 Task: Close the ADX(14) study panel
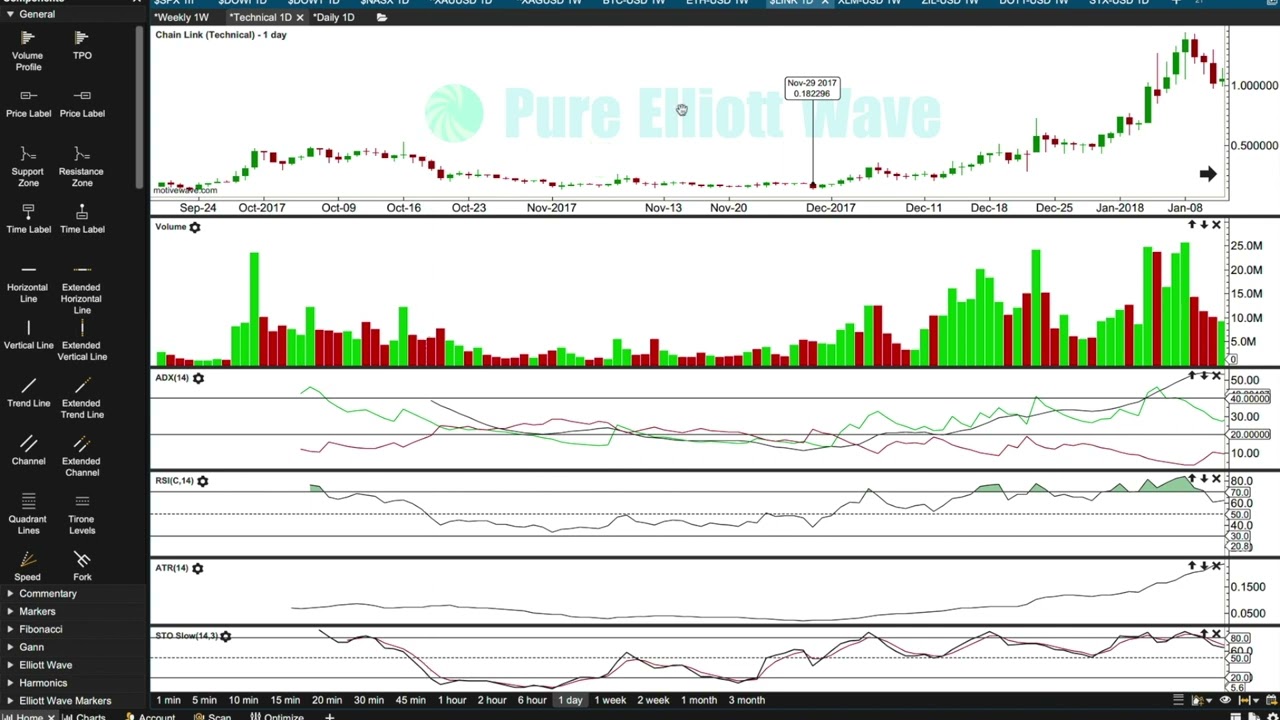[x=1216, y=376]
